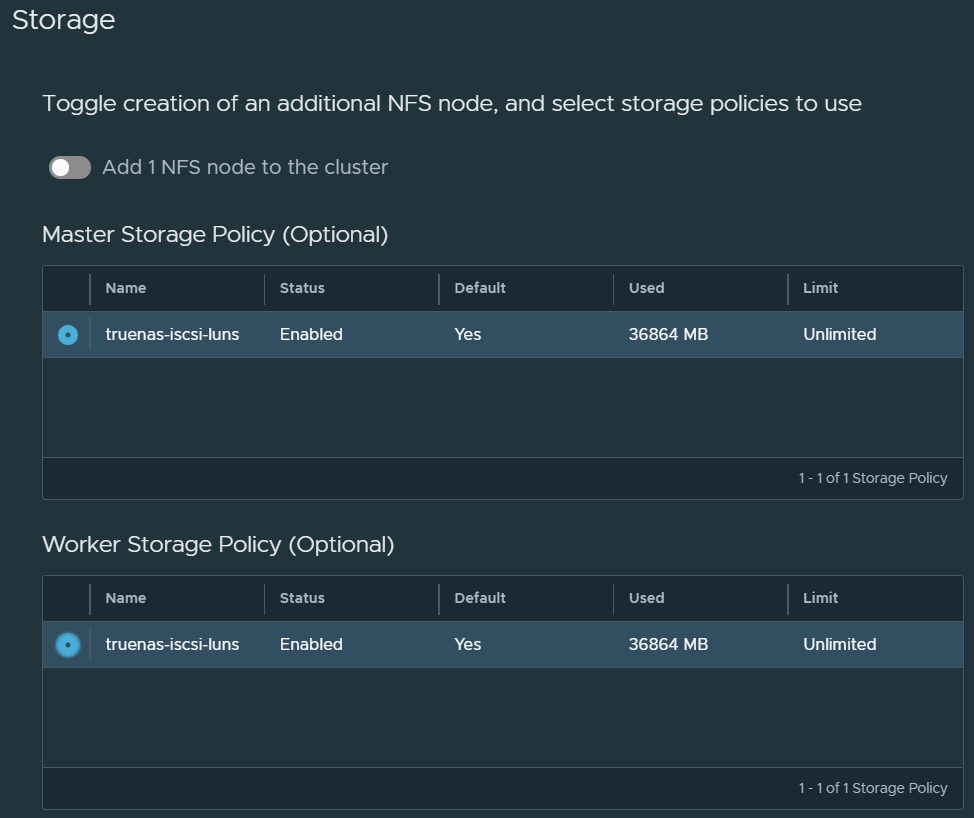The height and width of the screenshot is (818, 974).
Task: Select truenas-iscsi-luns radio in Master Storage Policy
Action: [68, 335]
